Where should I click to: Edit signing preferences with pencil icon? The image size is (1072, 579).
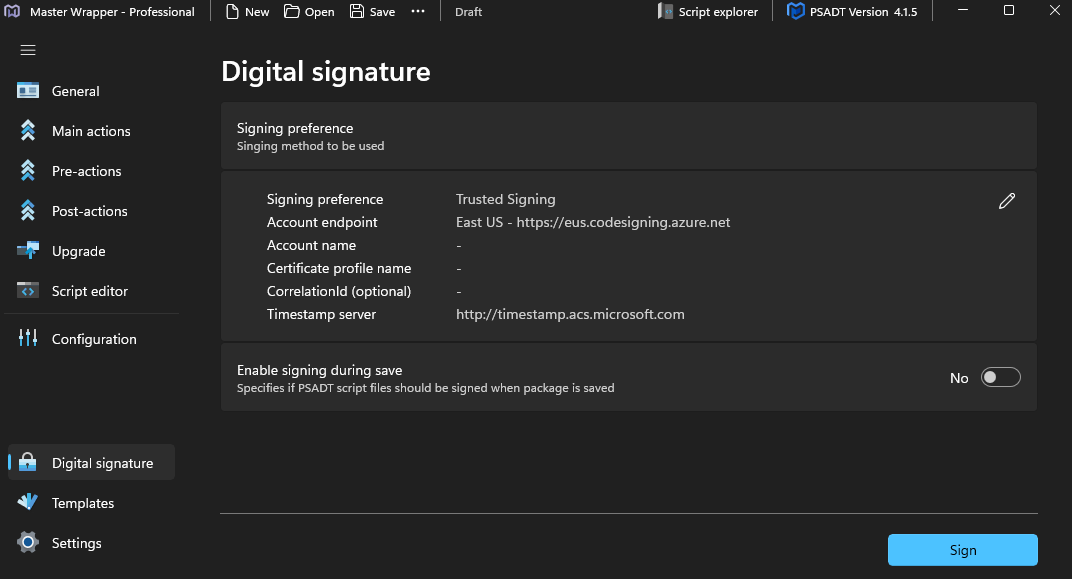coord(1007,201)
